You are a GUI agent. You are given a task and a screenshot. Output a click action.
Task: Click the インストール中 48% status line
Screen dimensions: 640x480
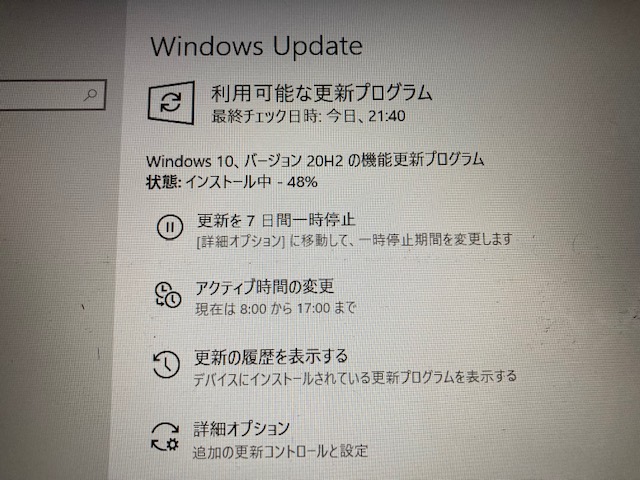tap(232, 182)
